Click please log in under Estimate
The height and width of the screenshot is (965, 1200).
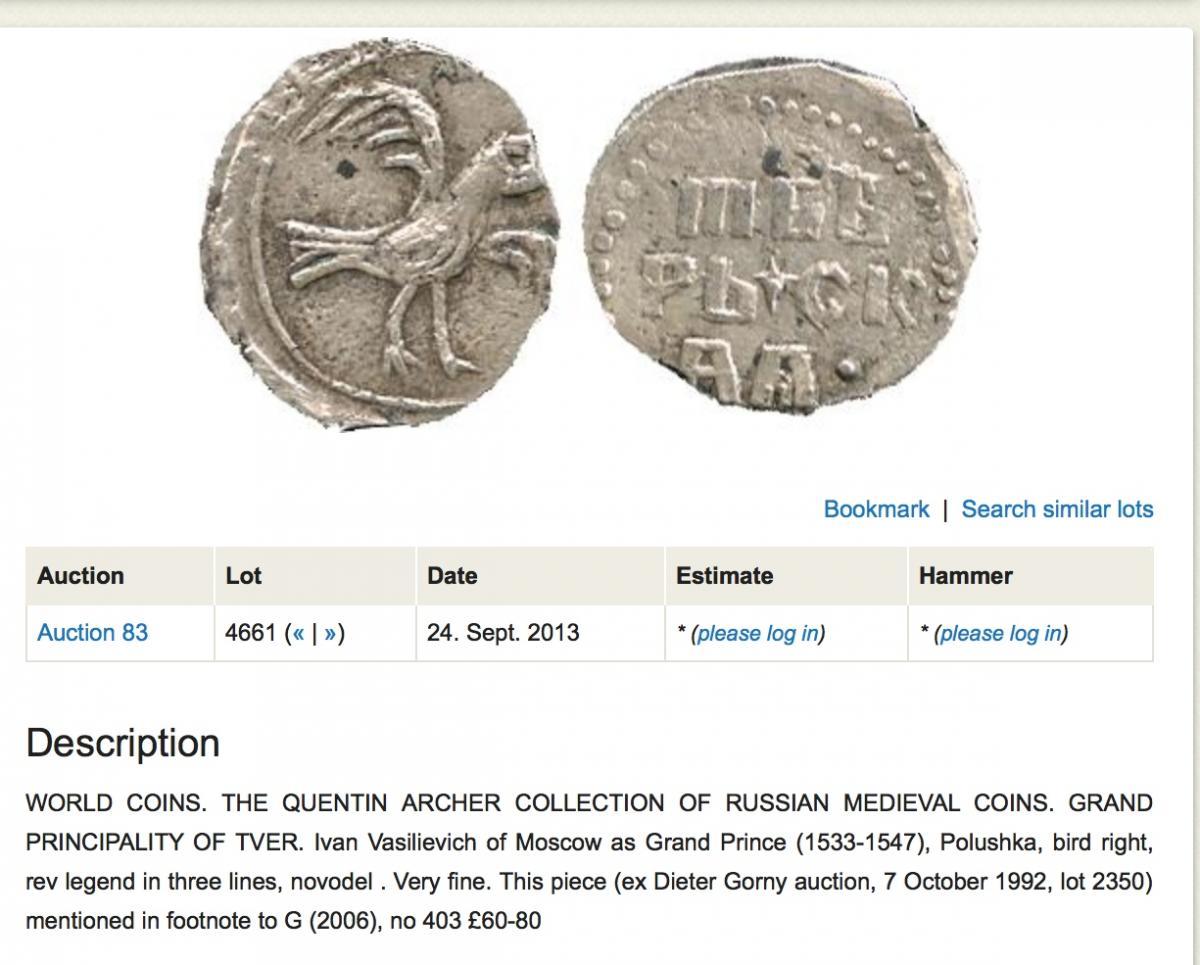tap(757, 633)
